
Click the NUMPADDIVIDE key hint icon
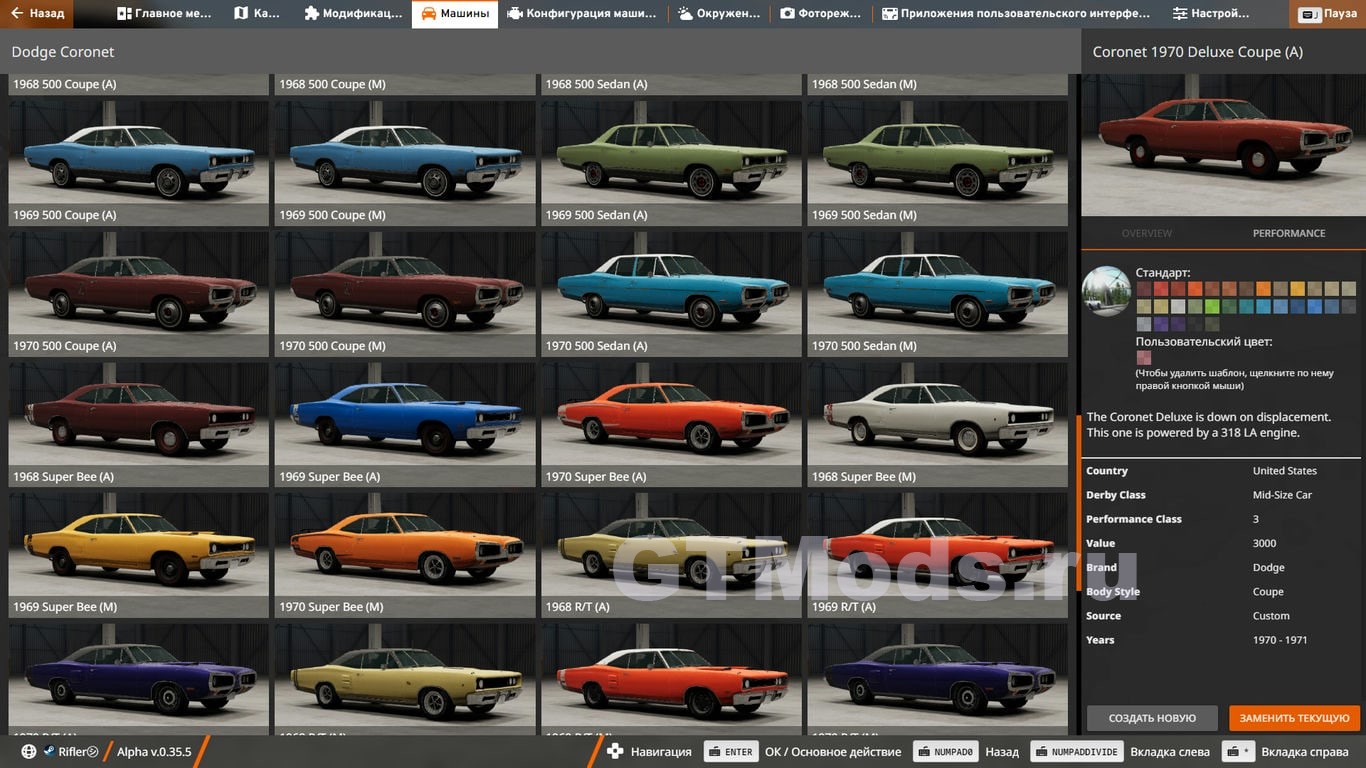[1076, 752]
